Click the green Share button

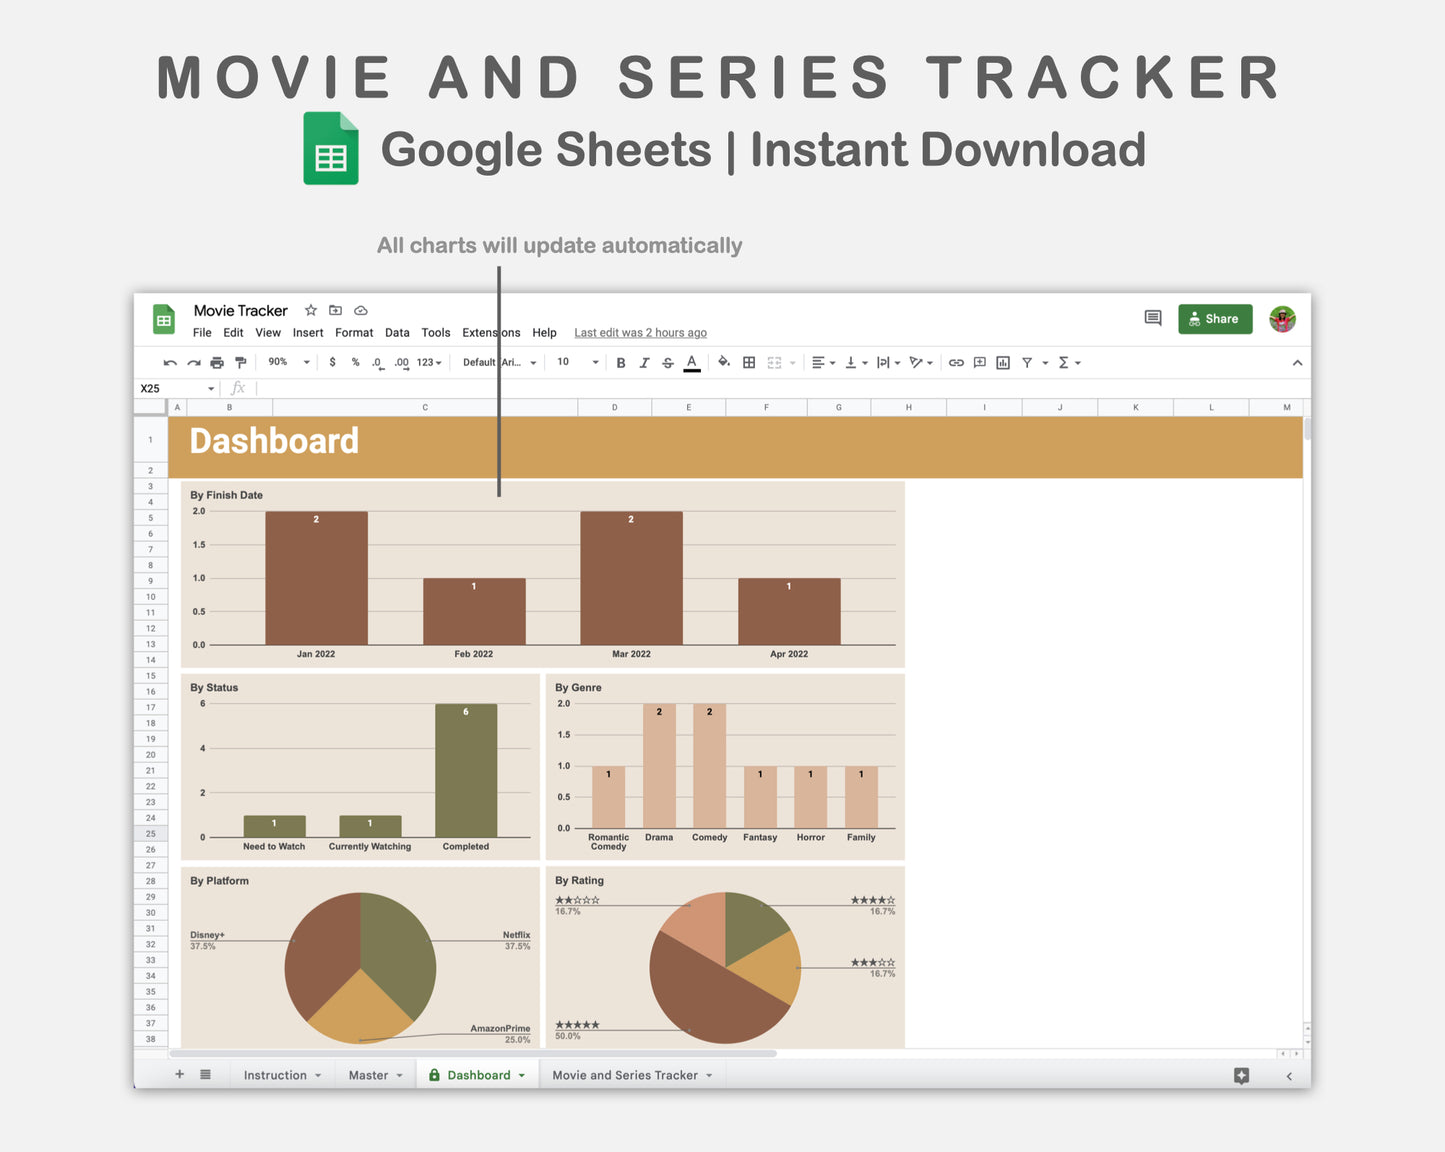click(x=1214, y=319)
